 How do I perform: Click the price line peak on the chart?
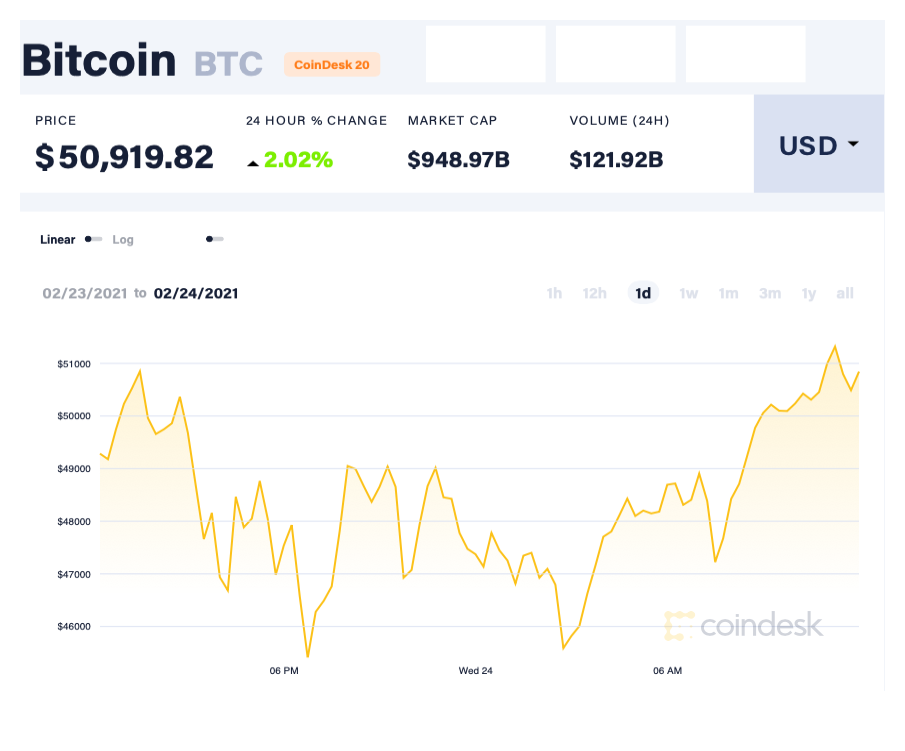tap(836, 345)
